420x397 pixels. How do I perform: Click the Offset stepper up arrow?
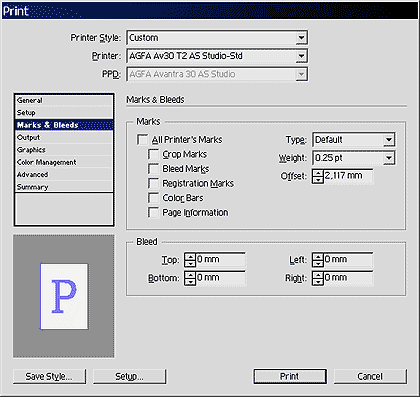(318, 173)
